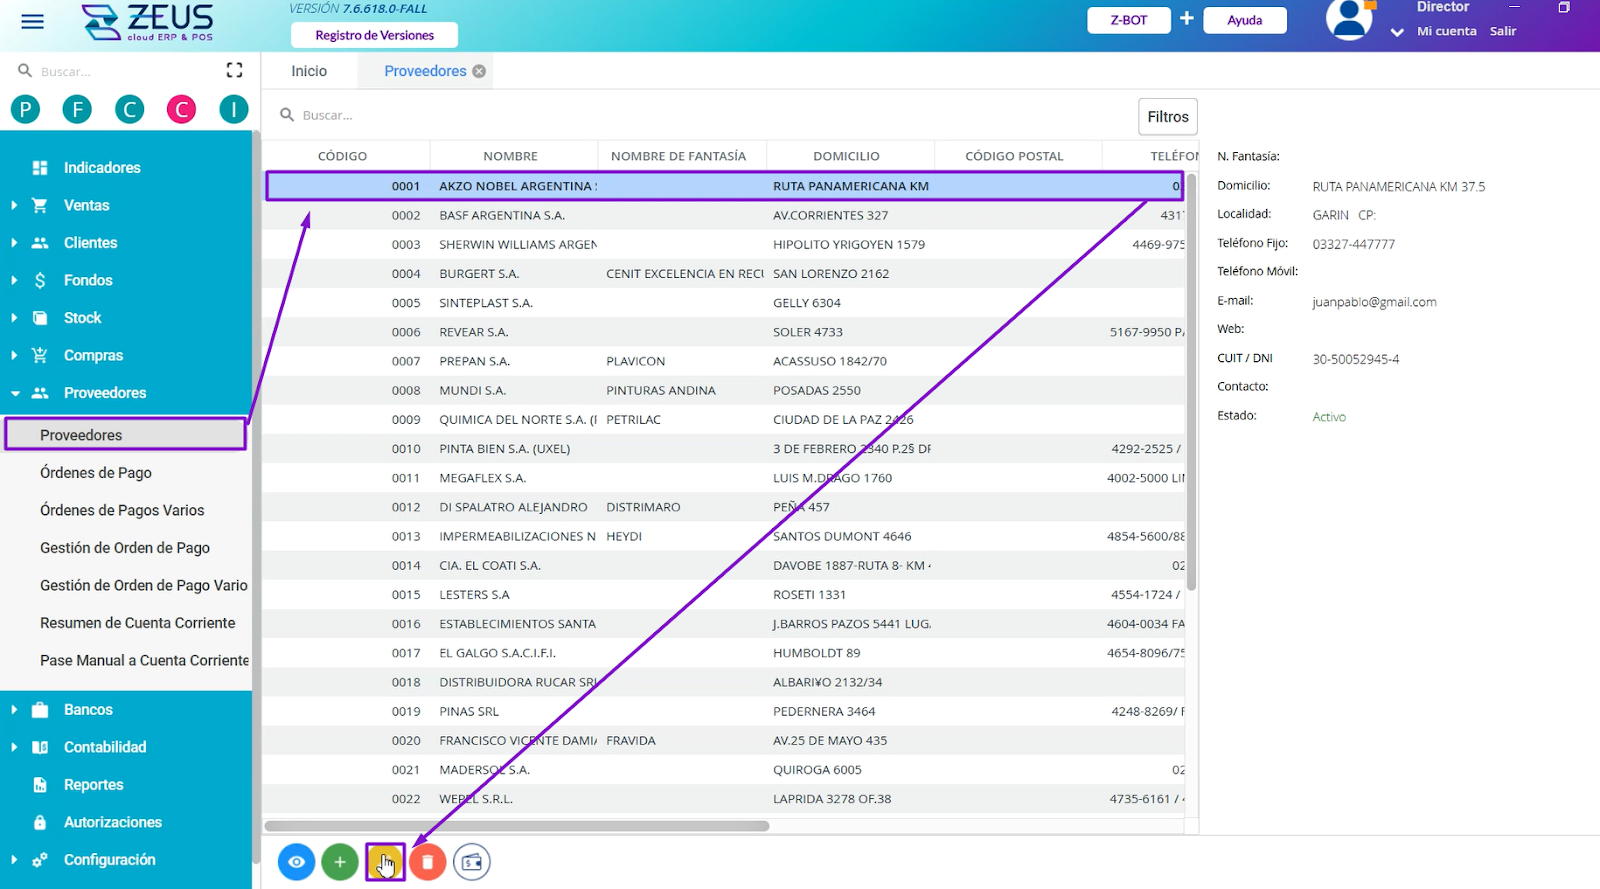1600x889 pixels.
Task: Switch to the Proveedores tab
Action: tap(425, 71)
